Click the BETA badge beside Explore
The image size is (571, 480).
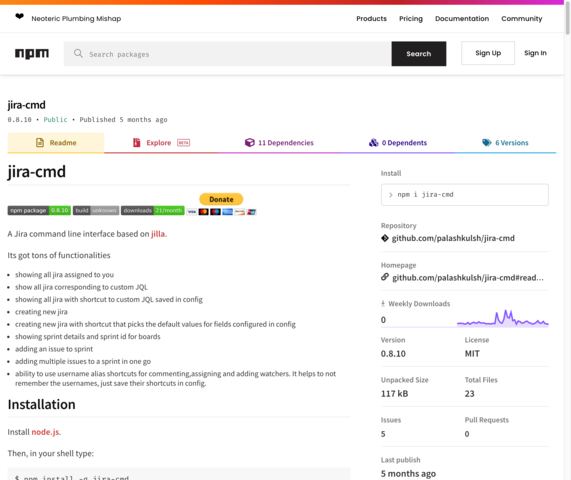tap(184, 142)
